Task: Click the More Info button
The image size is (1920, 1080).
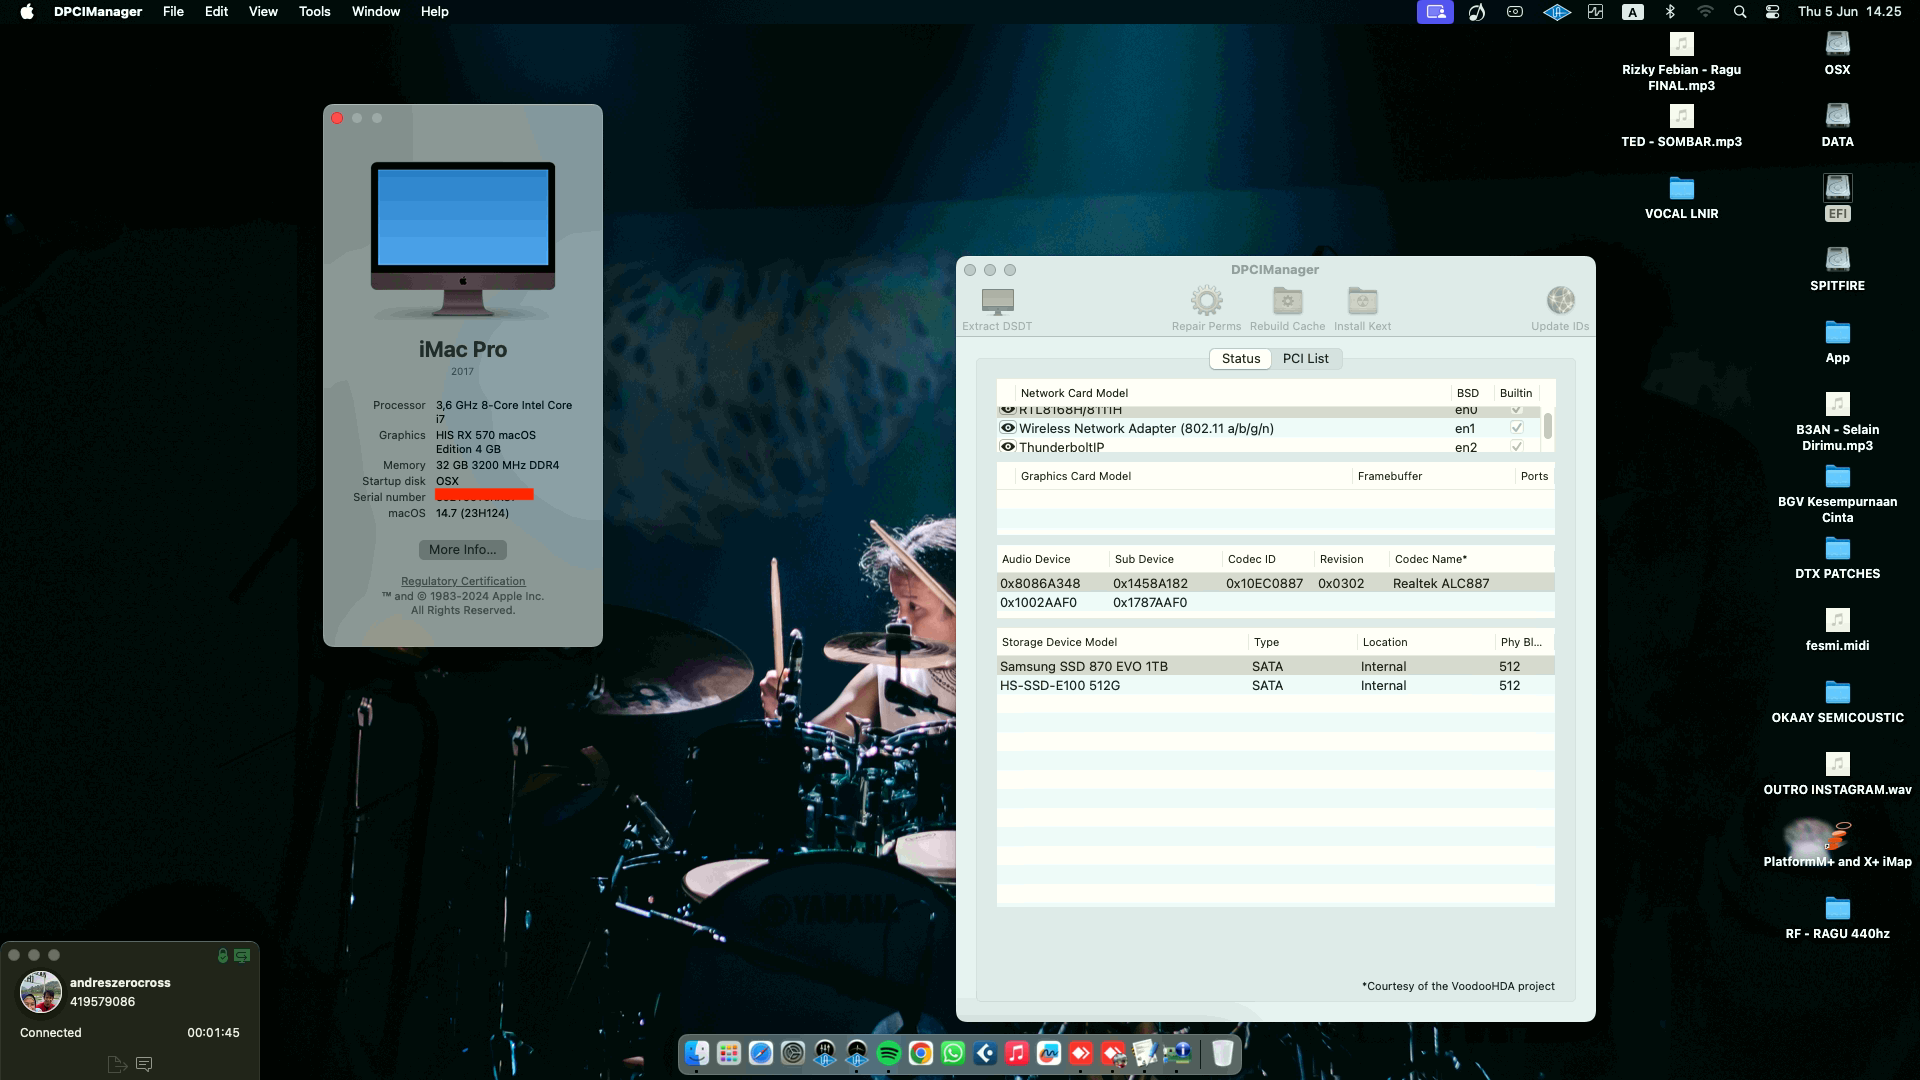Action: [x=462, y=549]
